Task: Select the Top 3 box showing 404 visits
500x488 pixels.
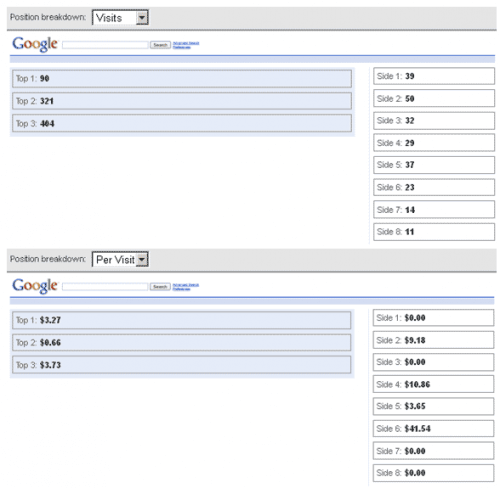Action: 182,123
